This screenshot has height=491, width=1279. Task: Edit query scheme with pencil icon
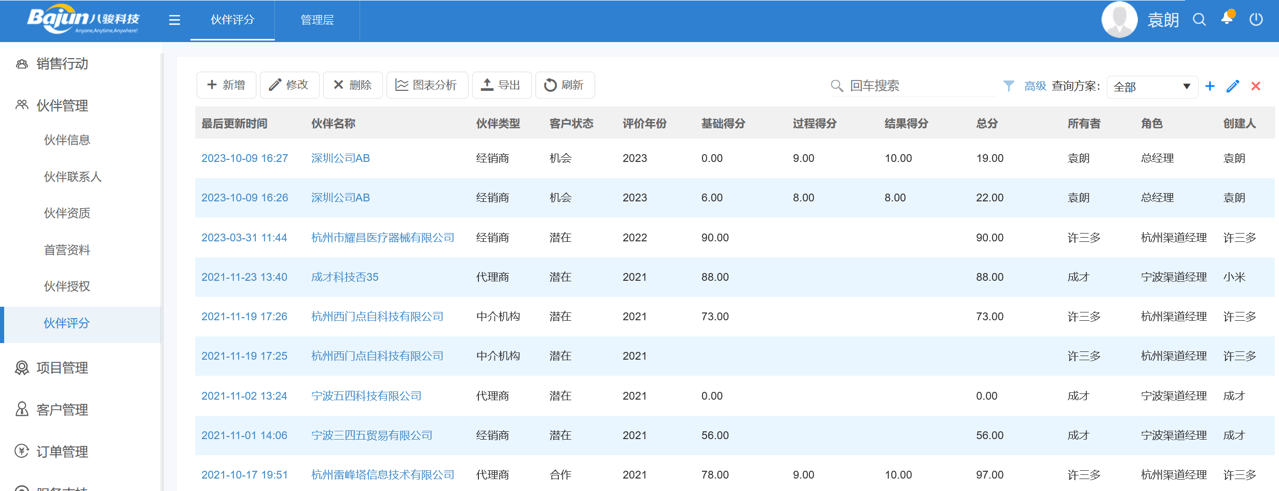1233,86
